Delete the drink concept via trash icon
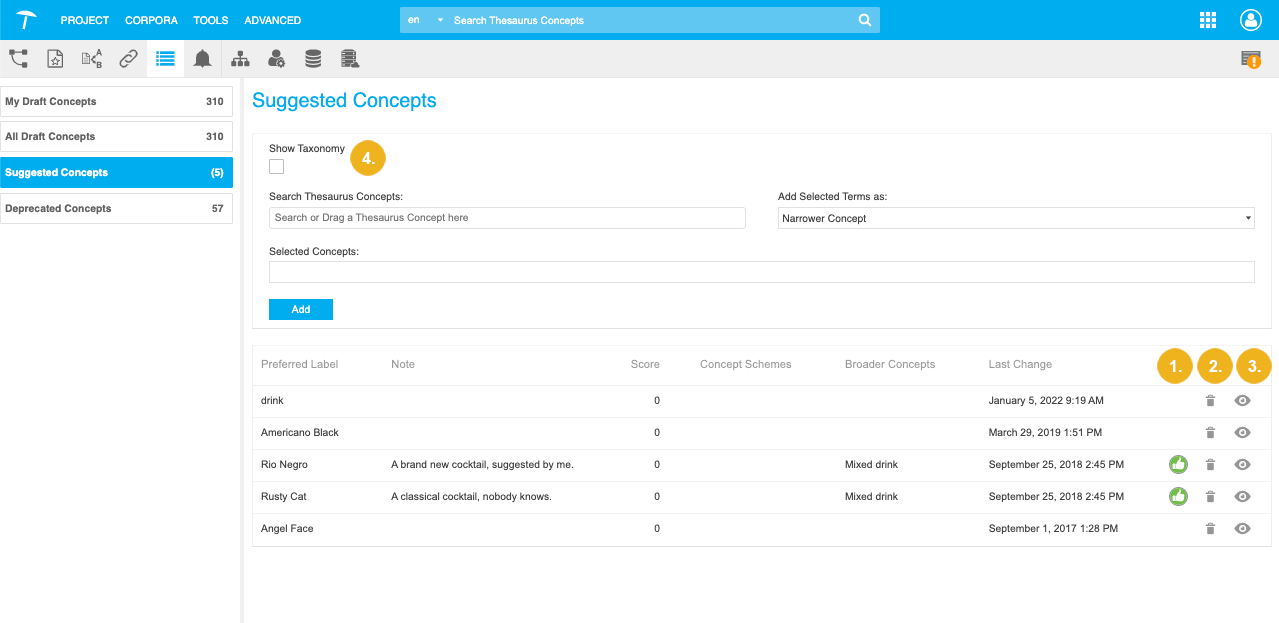1279x623 pixels. tap(1210, 401)
